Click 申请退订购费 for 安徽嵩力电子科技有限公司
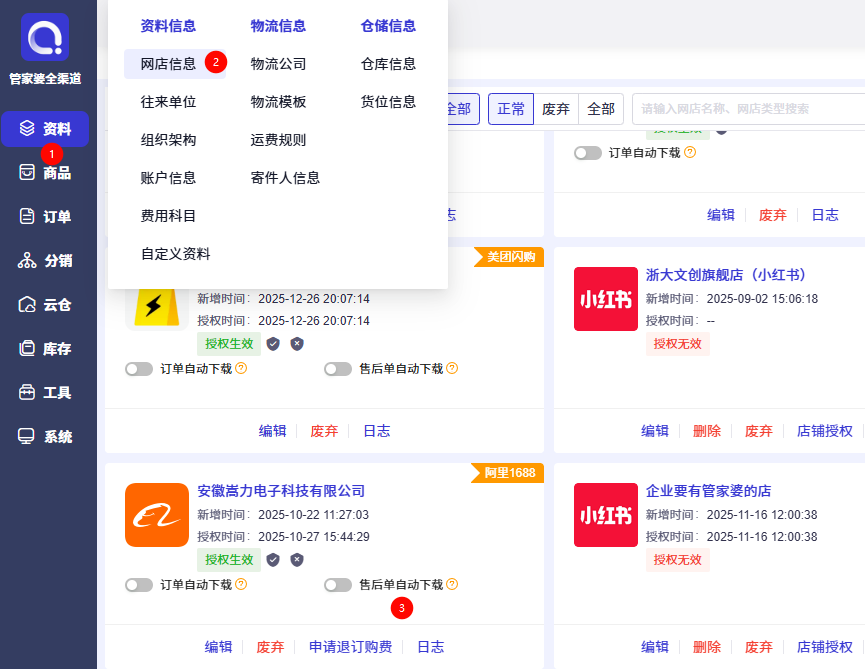Viewport: 865px width, 669px height. point(350,647)
